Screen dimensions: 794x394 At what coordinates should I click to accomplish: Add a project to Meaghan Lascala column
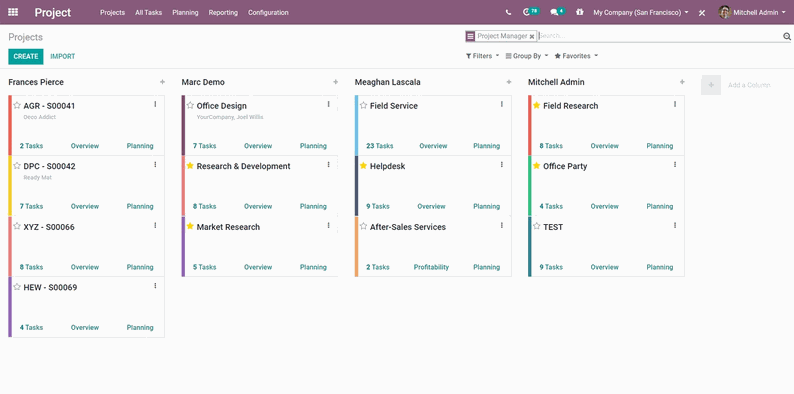(509, 82)
